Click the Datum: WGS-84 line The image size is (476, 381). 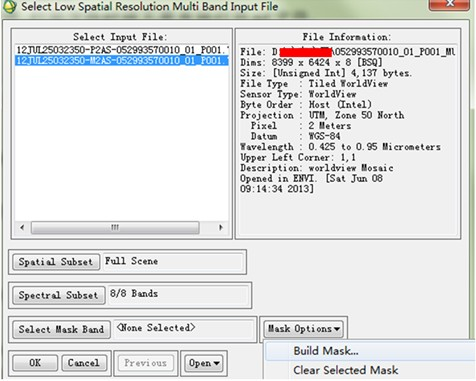[295, 136]
